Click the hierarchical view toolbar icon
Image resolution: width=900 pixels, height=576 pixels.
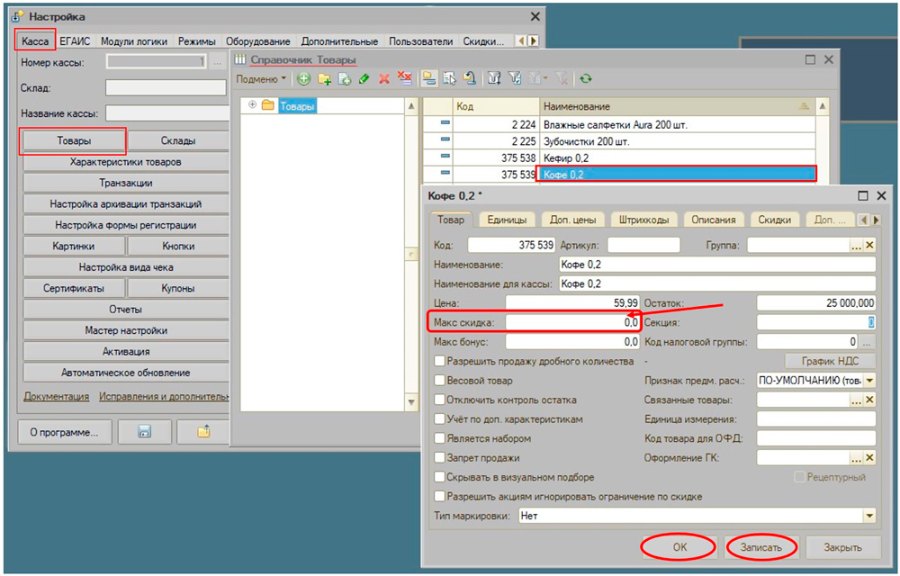click(429, 79)
